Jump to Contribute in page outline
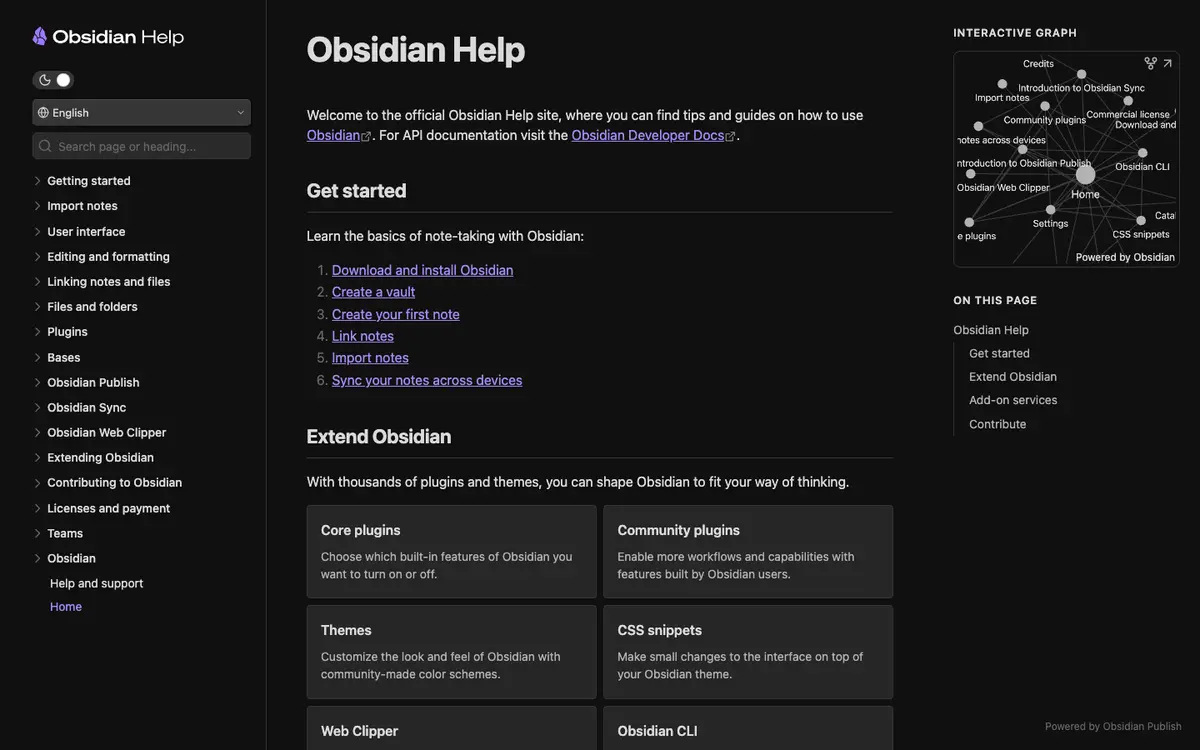The image size is (1200, 750). [997, 424]
